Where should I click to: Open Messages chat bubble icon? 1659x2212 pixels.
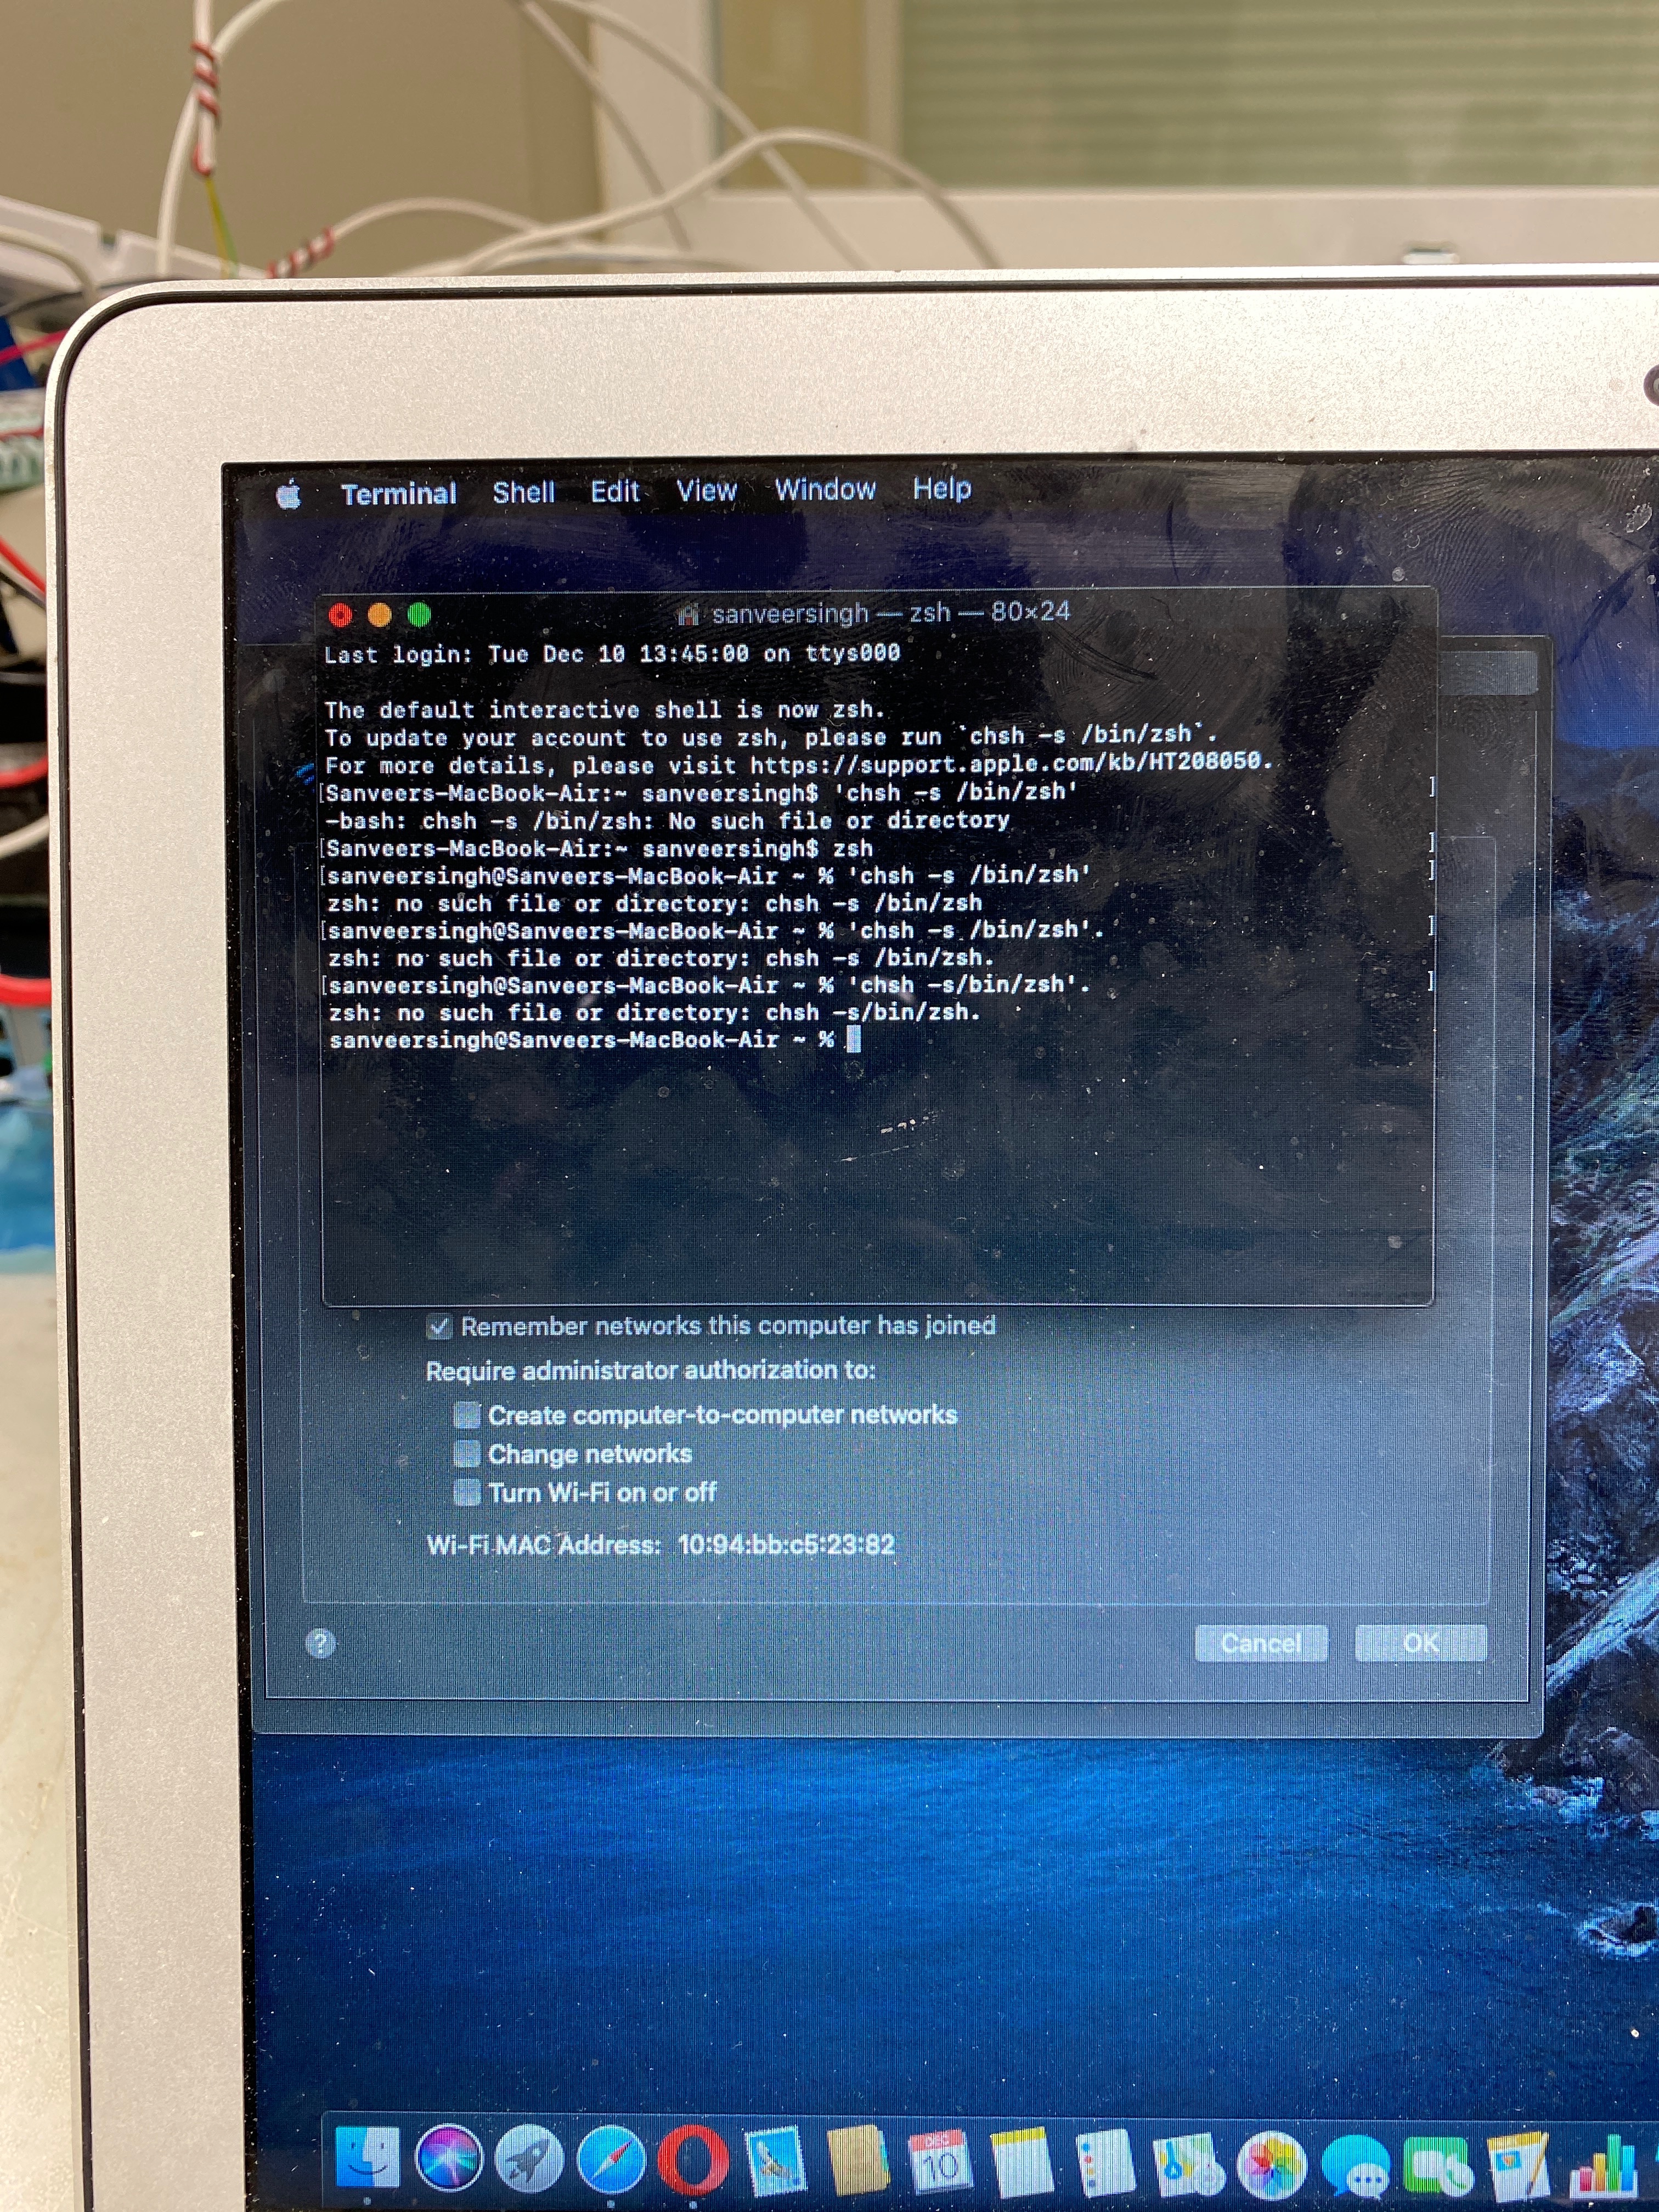[x=1355, y=2166]
